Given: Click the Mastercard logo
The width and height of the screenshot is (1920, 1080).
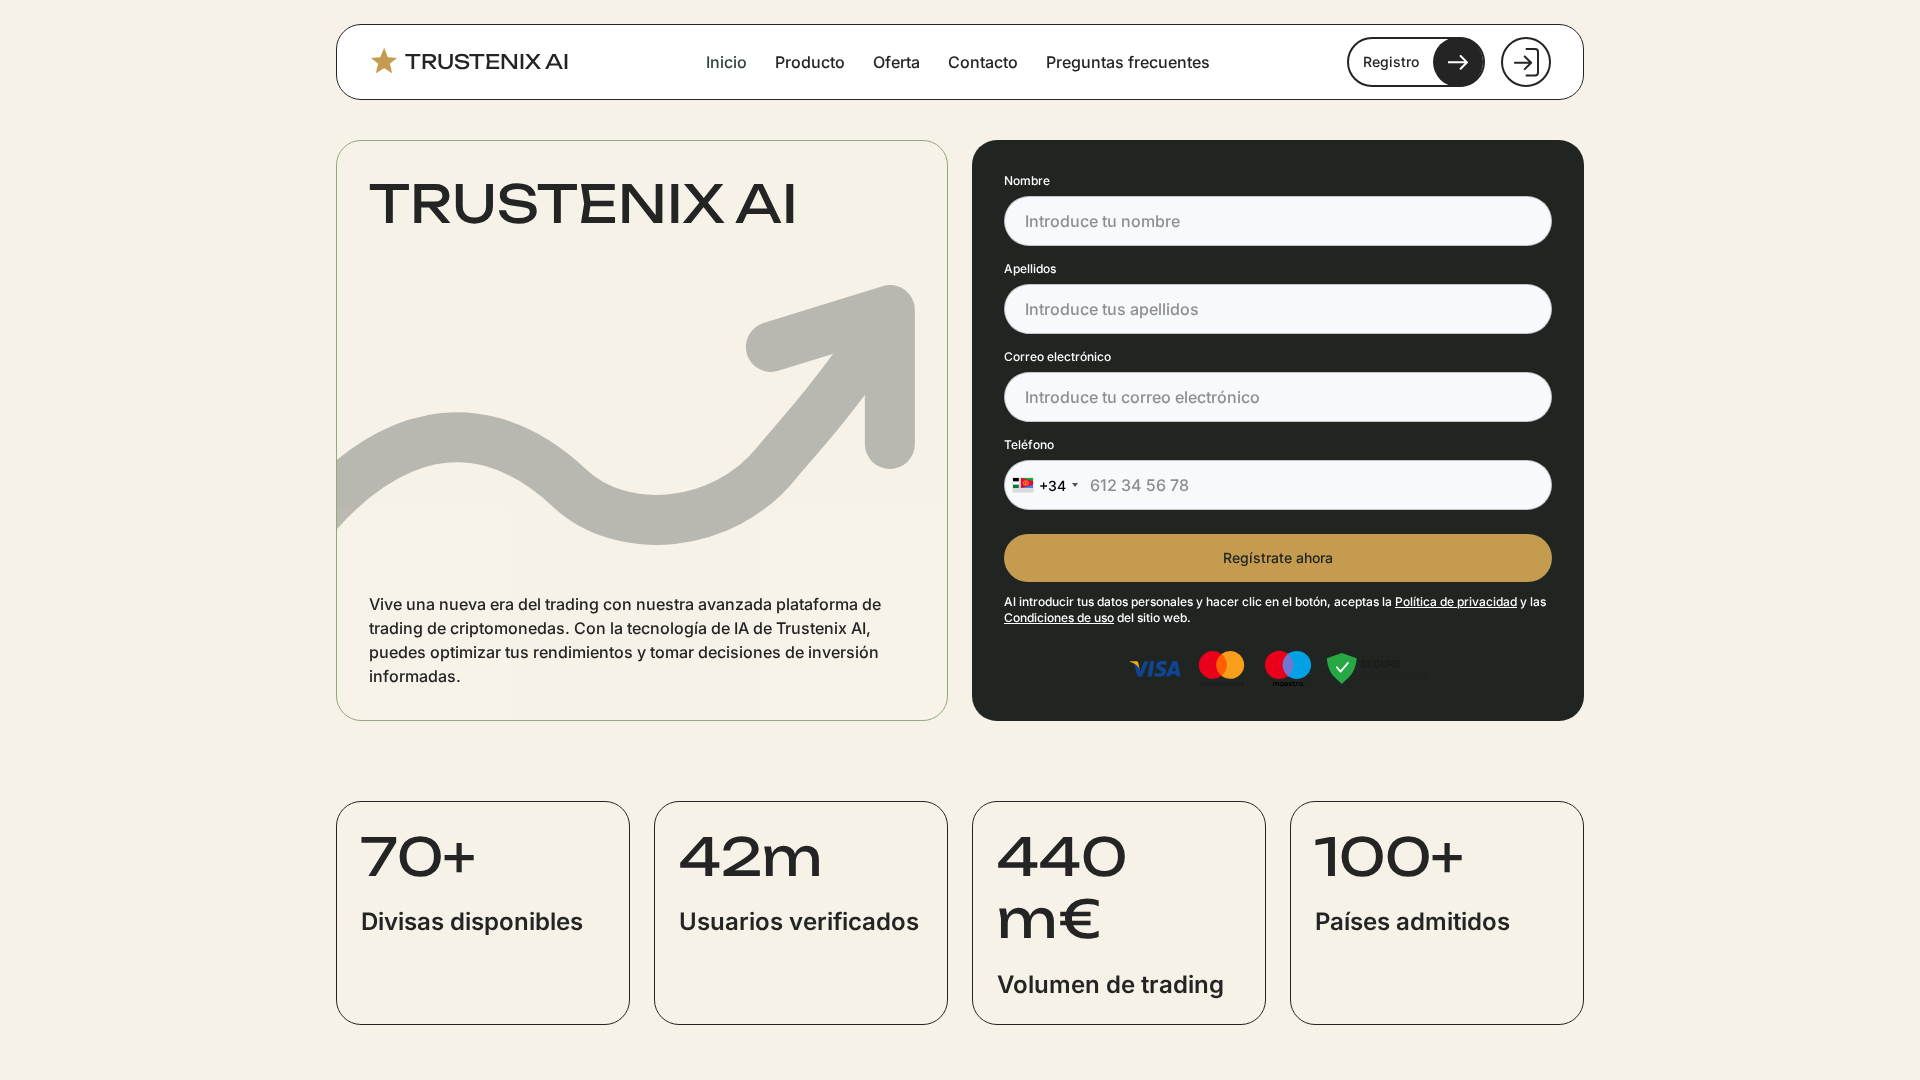Looking at the screenshot, I should [1222, 667].
